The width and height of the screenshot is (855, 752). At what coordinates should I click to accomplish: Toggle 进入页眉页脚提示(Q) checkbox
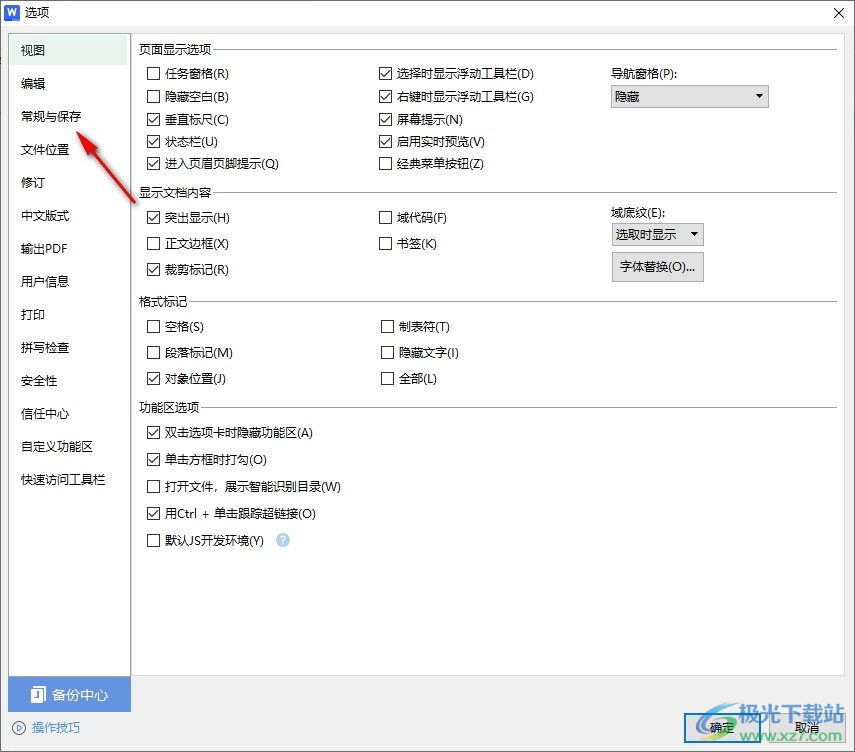click(154, 164)
